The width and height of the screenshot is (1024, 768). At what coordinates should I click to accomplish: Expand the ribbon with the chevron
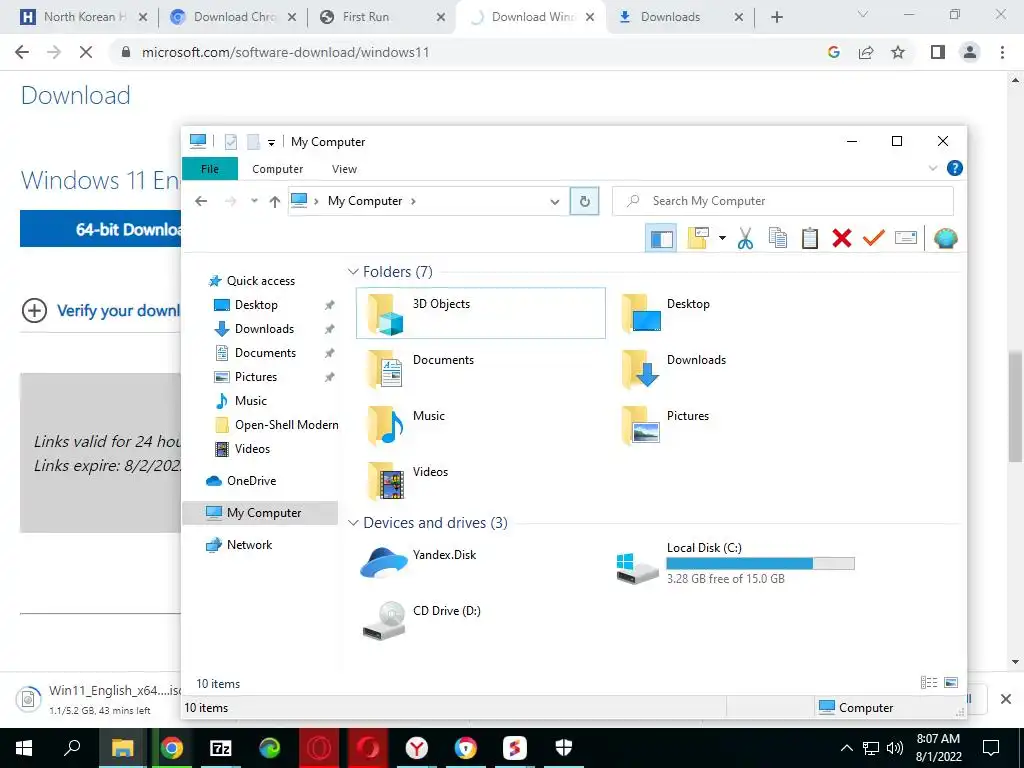[x=933, y=168]
